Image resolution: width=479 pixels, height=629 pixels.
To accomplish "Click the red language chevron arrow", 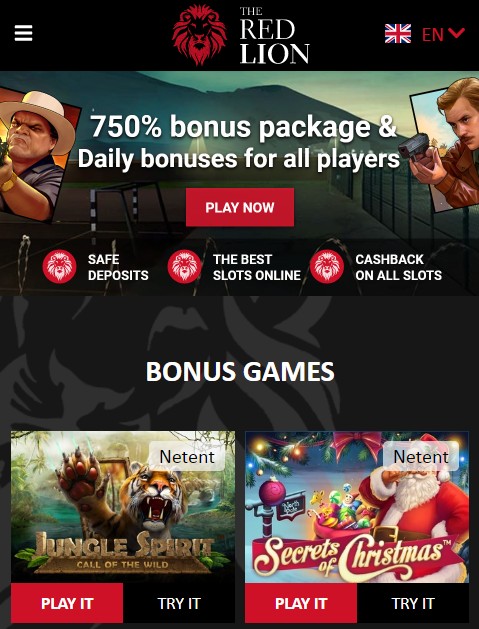I will pyautogui.click(x=456, y=33).
